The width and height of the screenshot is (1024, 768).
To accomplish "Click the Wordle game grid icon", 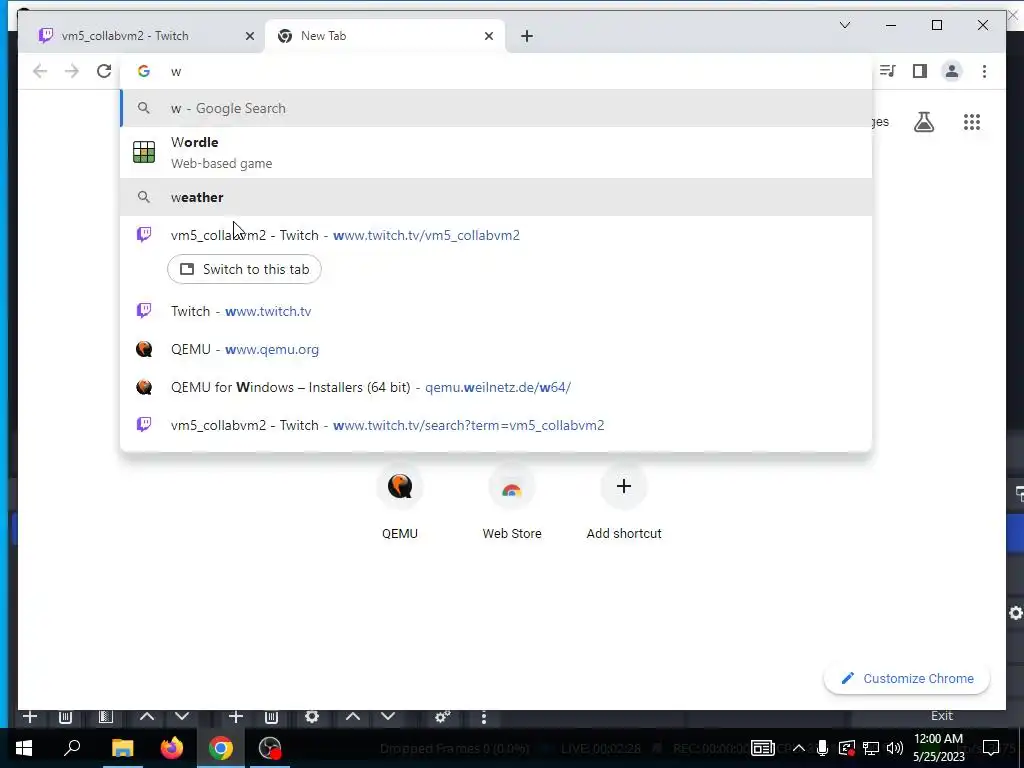I will (144, 152).
